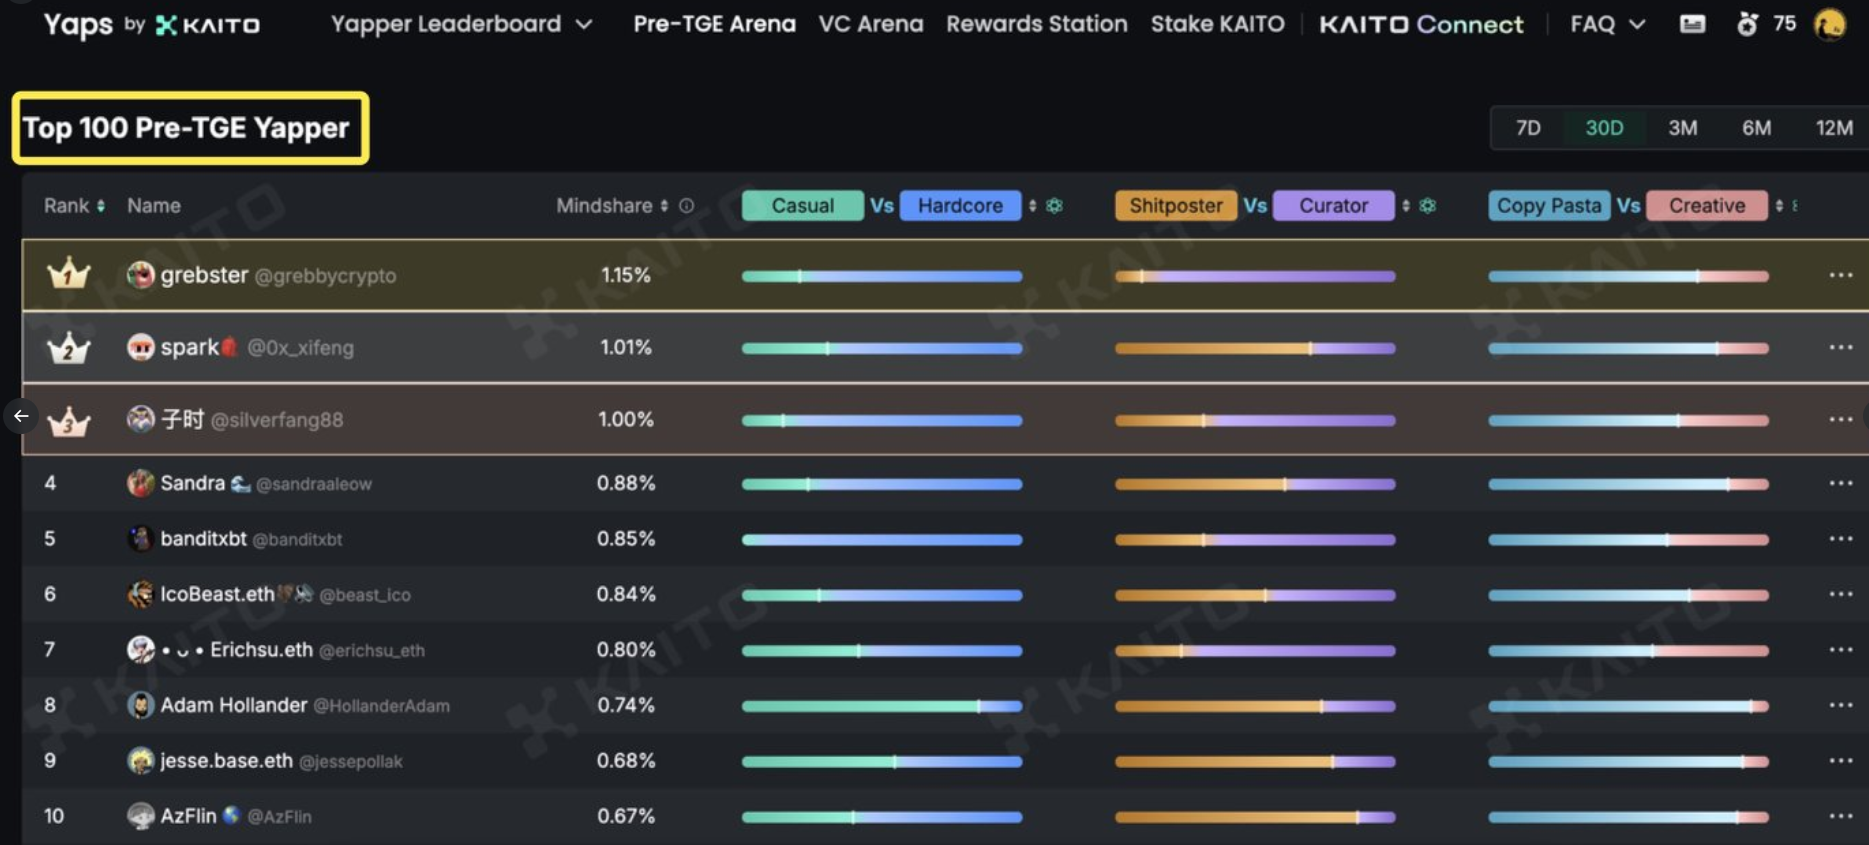Viewport: 1869px width, 845px height.
Task: Select the 12M time range
Action: 1834,128
